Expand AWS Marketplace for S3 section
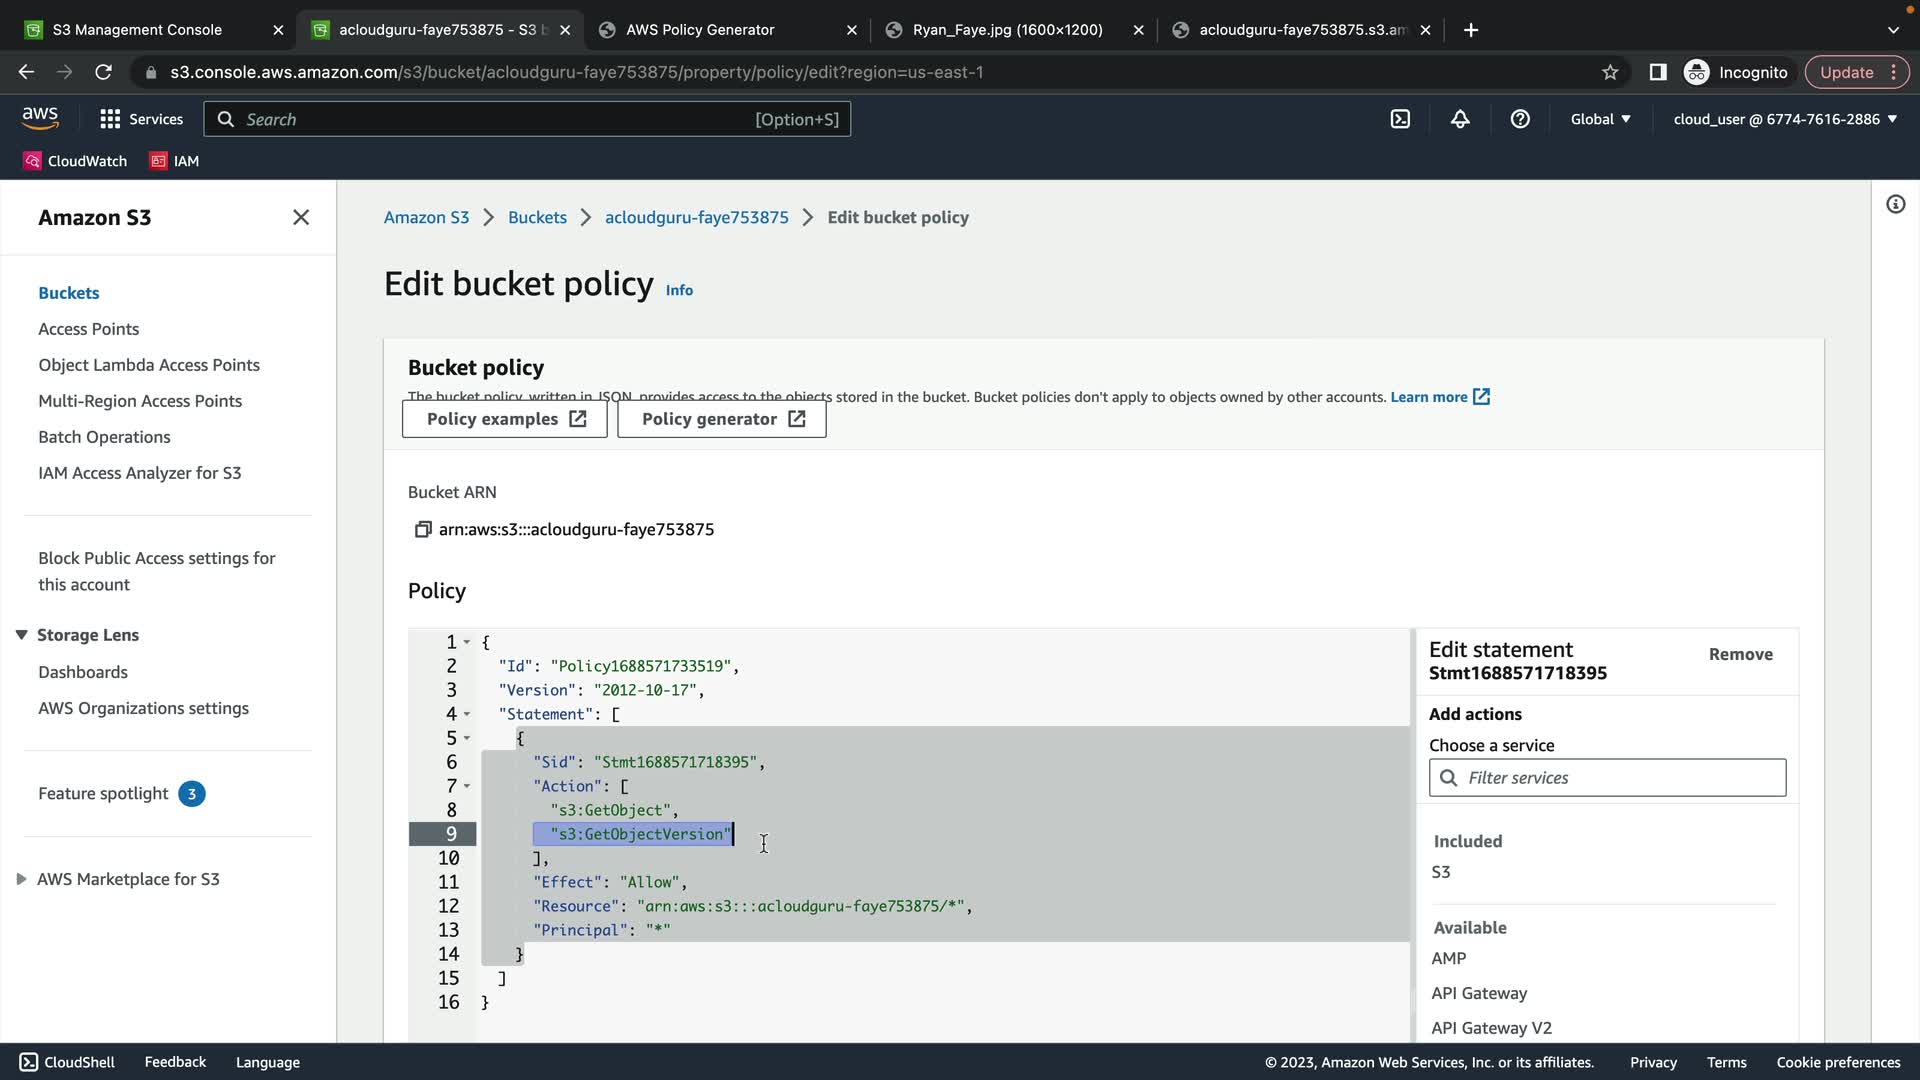The height and width of the screenshot is (1080, 1920). (21, 879)
